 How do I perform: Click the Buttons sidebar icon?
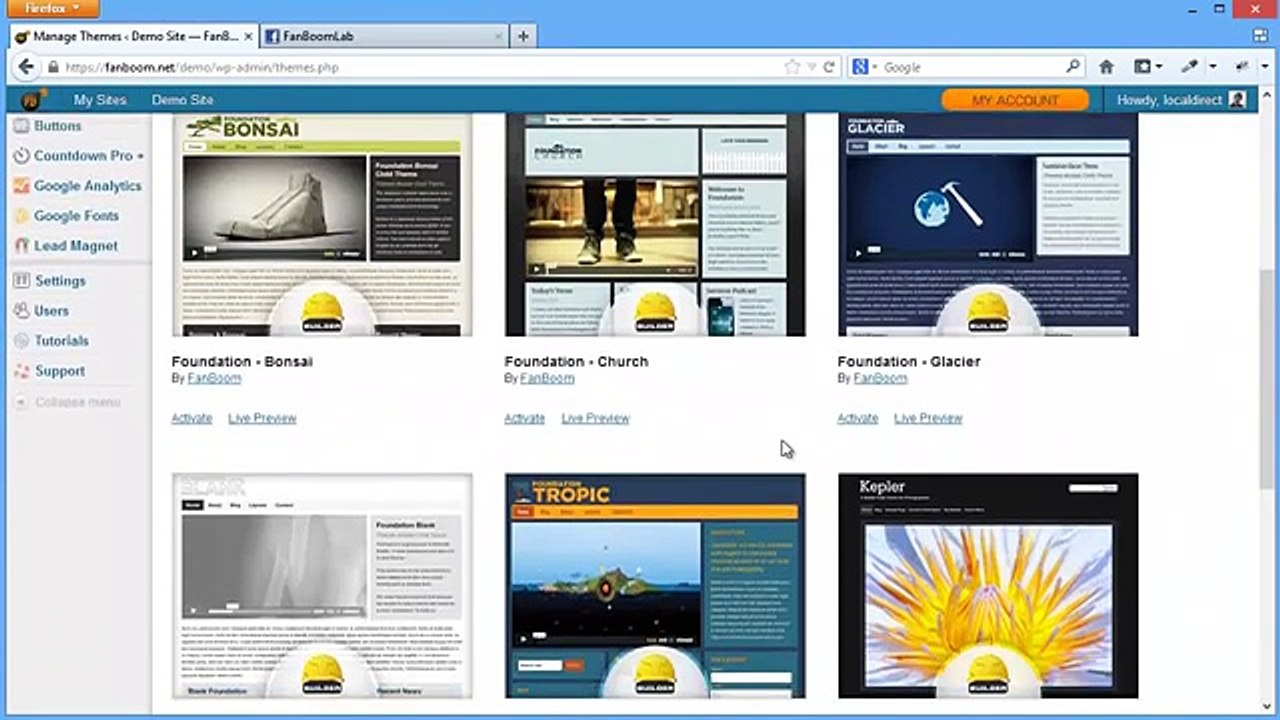[21, 126]
